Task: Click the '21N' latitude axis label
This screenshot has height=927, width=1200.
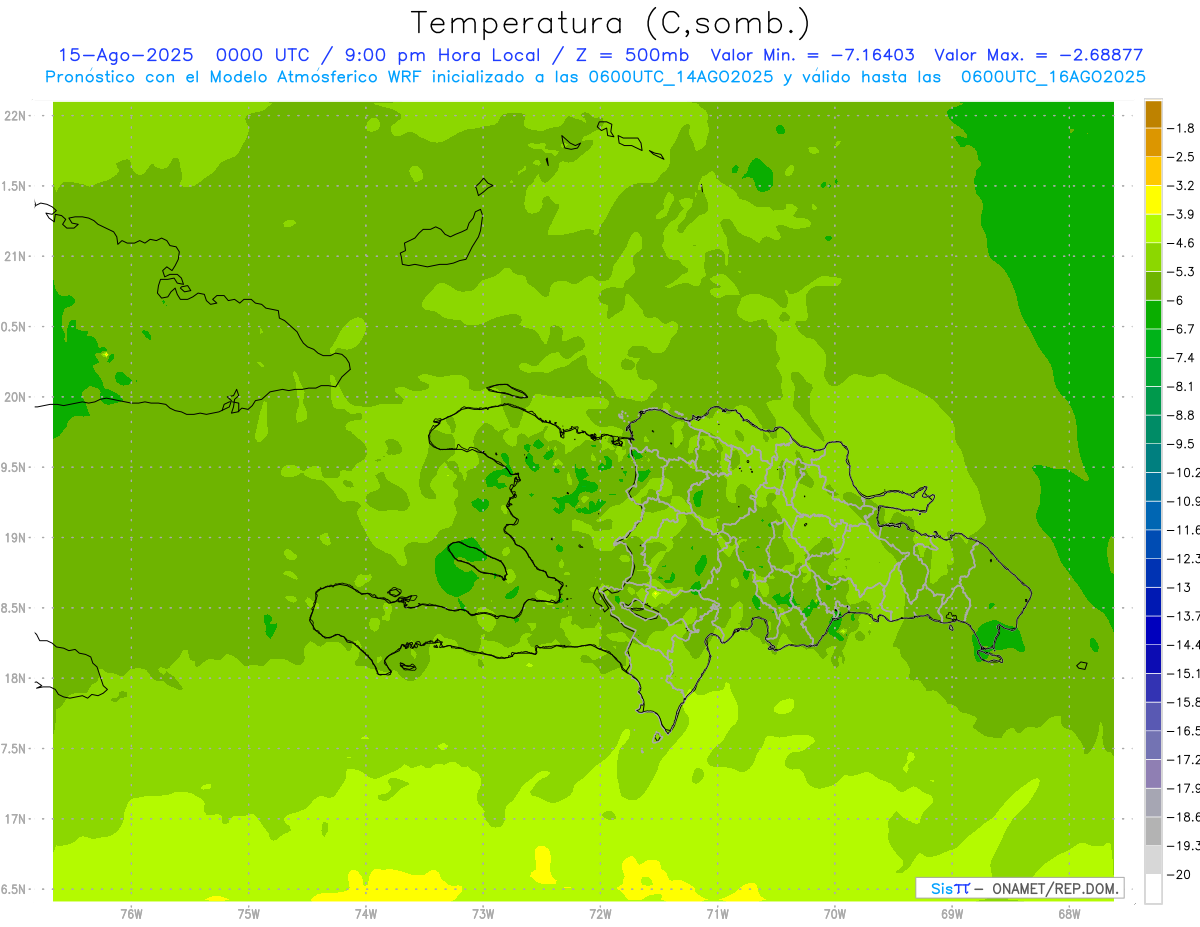Action: click(15, 257)
